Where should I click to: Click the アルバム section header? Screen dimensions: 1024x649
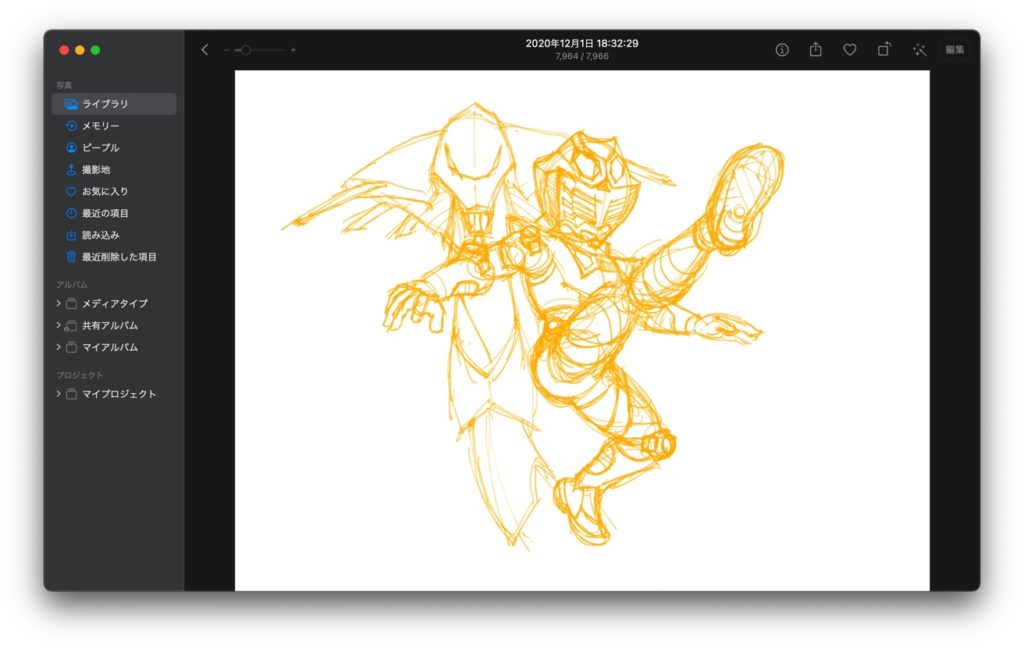point(72,285)
